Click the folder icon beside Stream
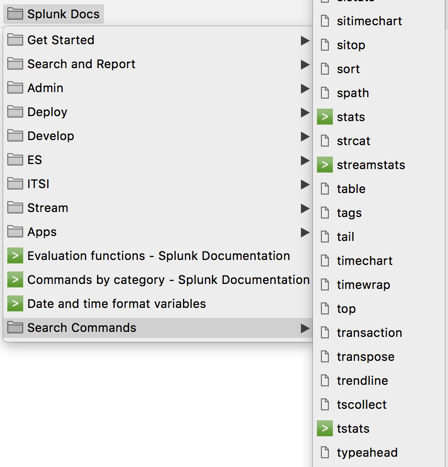Image resolution: width=448 pixels, height=467 pixels. tap(15, 208)
